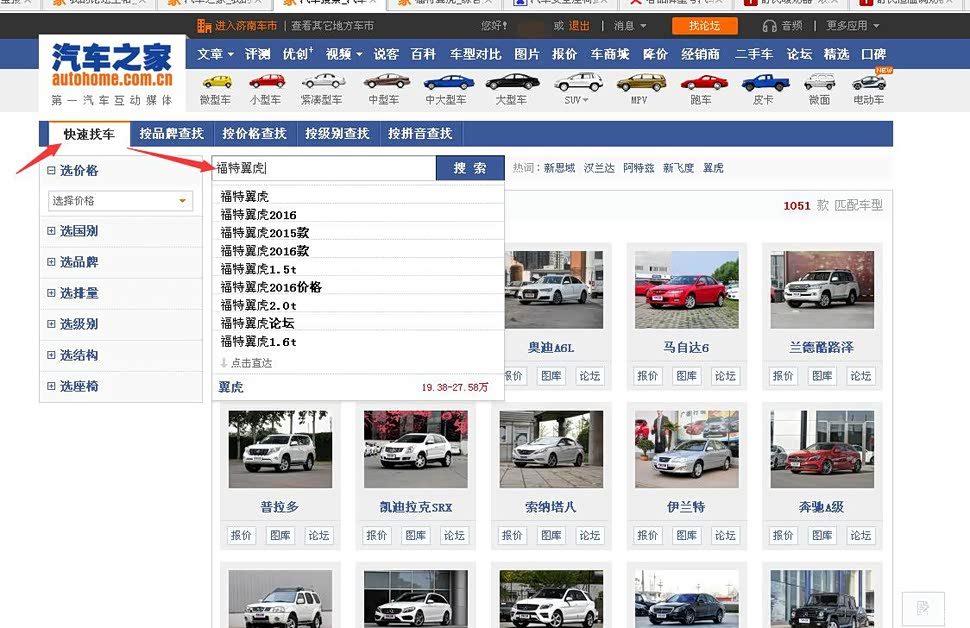This screenshot has width=970, height=628.
Task: Click the 查看其它地方车市 link
Action: point(333,26)
